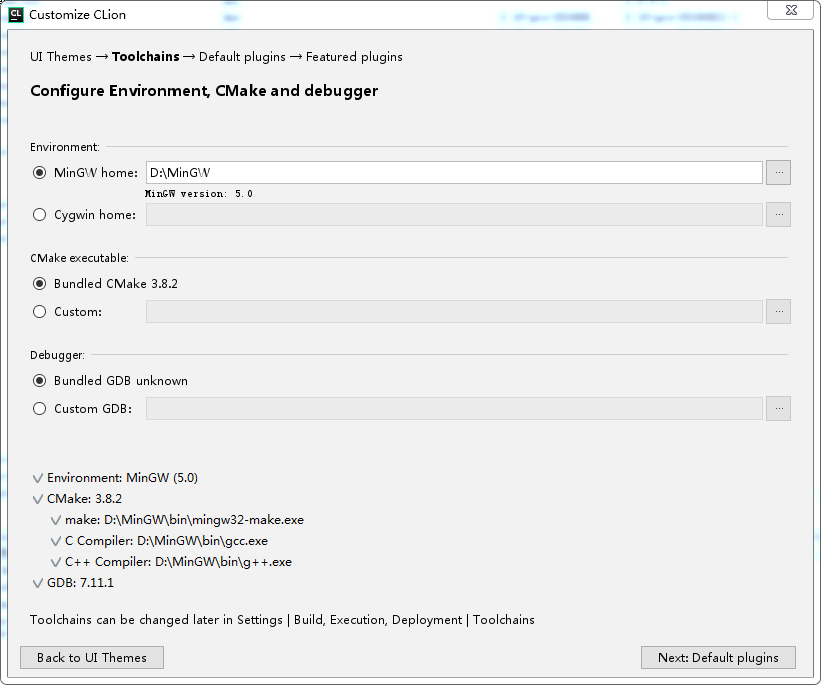Viewport: 821px width, 685px height.
Task: Click browse button beside Custom CMake field
Action: point(778,311)
